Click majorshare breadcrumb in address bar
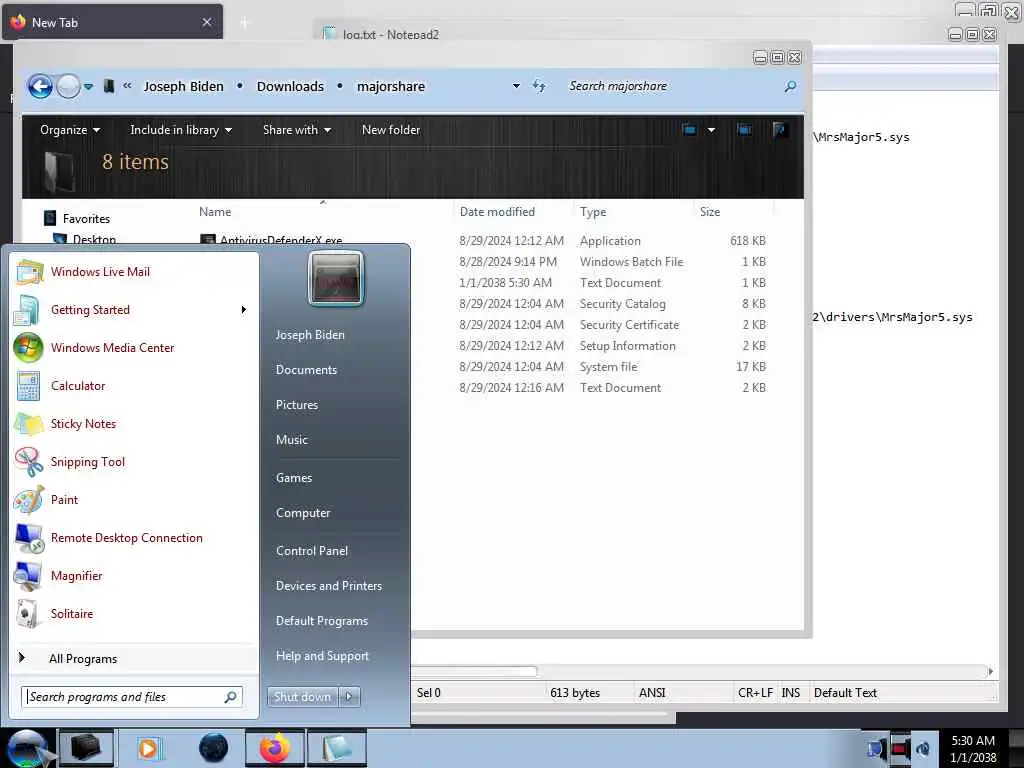The width and height of the screenshot is (1024, 768). click(x=391, y=86)
